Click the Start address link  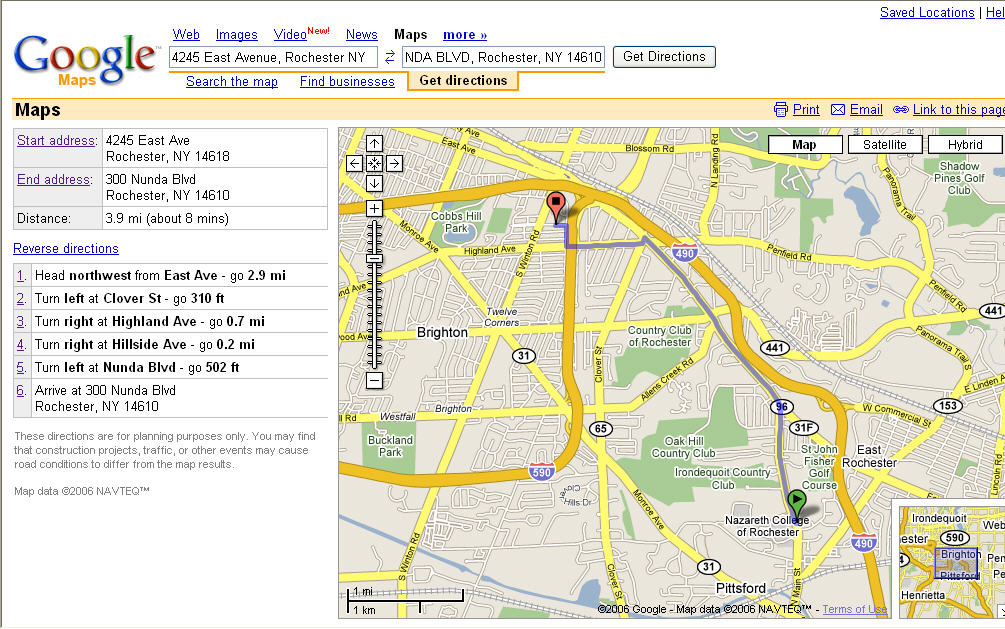point(57,140)
